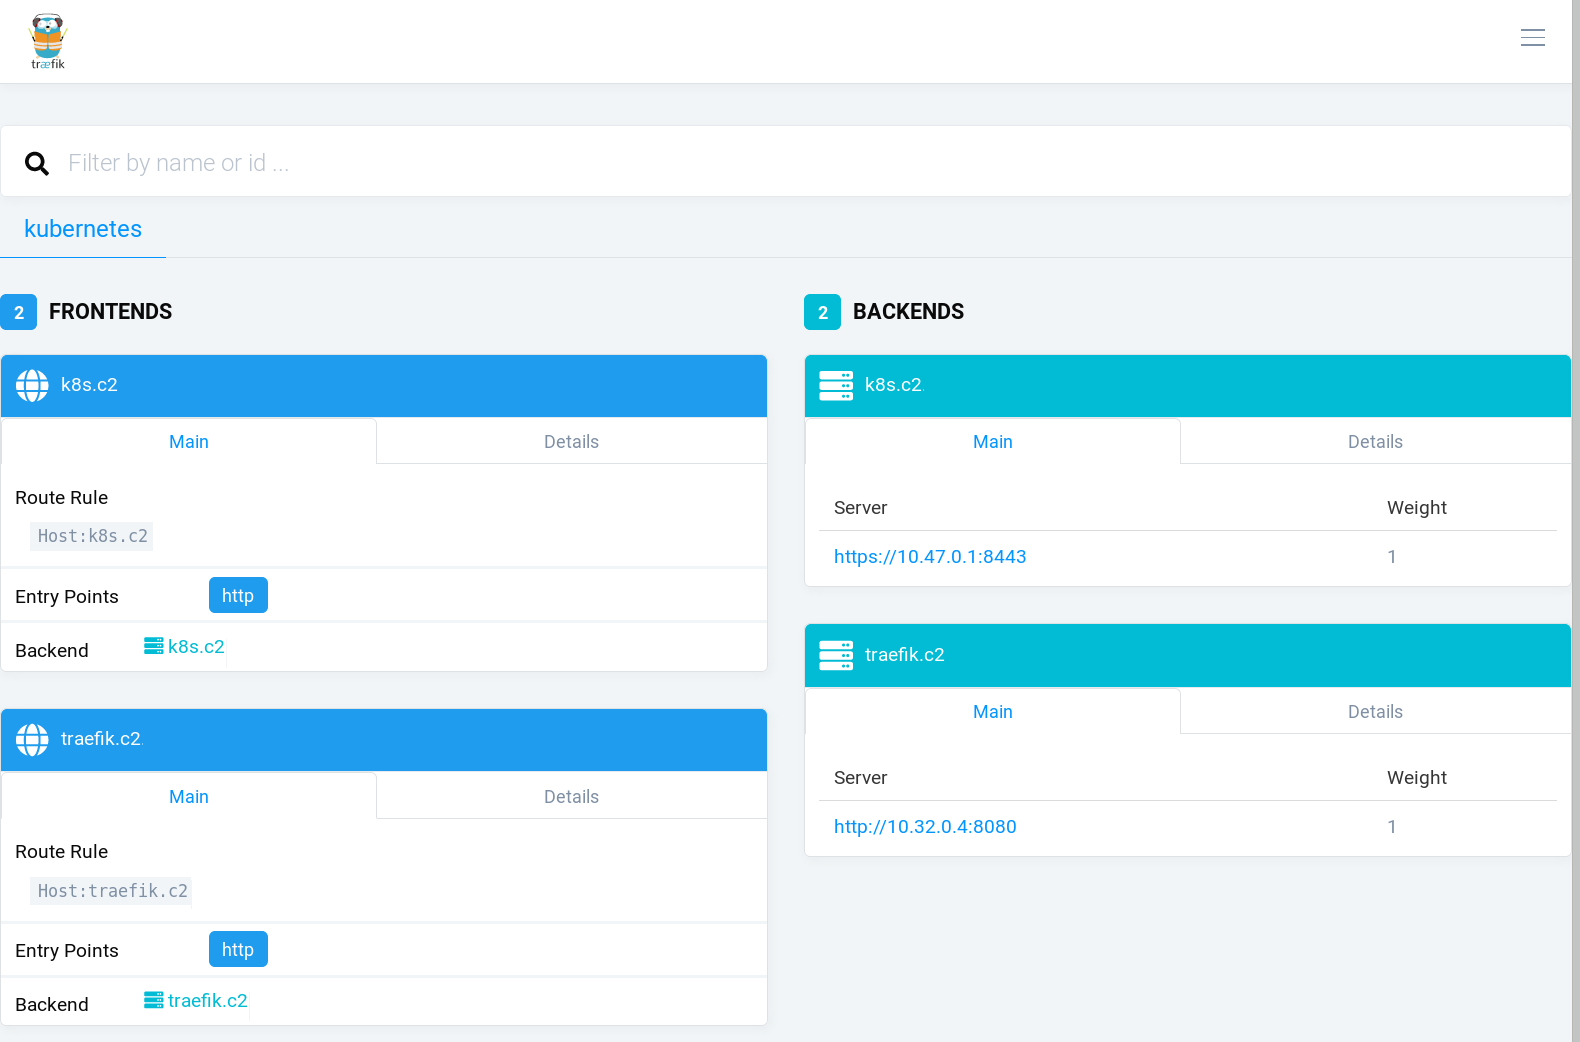The width and height of the screenshot is (1580, 1042).
Task: Click the search magnifier icon
Action: pos(37,163)
